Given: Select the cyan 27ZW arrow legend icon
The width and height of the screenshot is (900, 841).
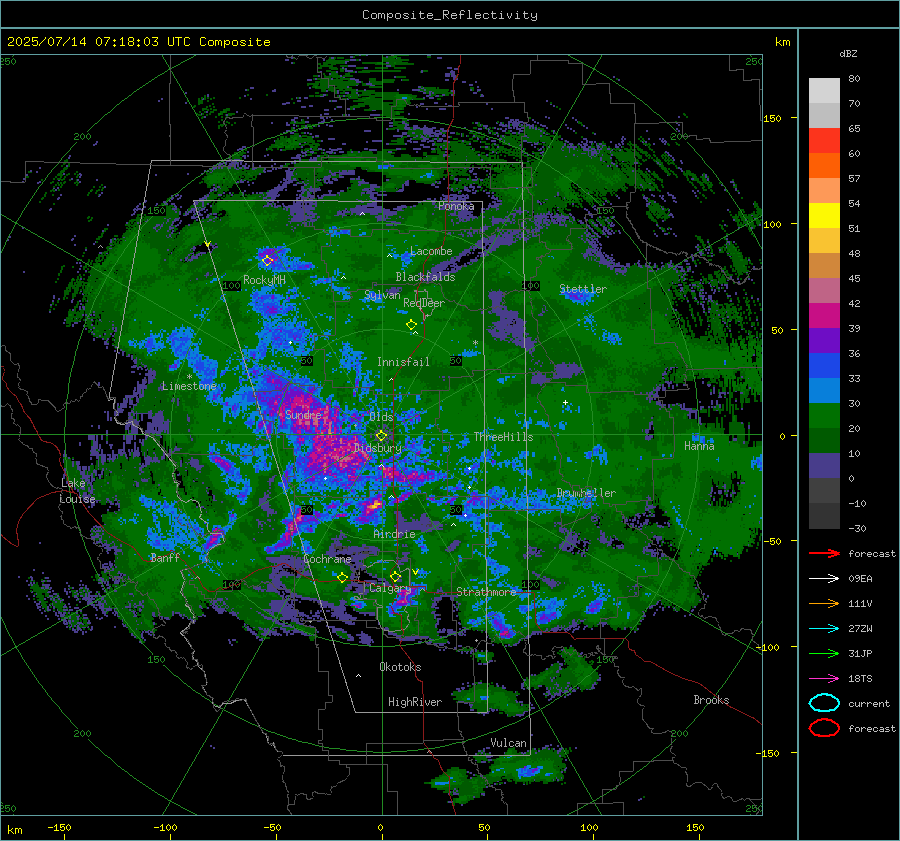Looking at the screenshot, I should [x=824, y=628].
